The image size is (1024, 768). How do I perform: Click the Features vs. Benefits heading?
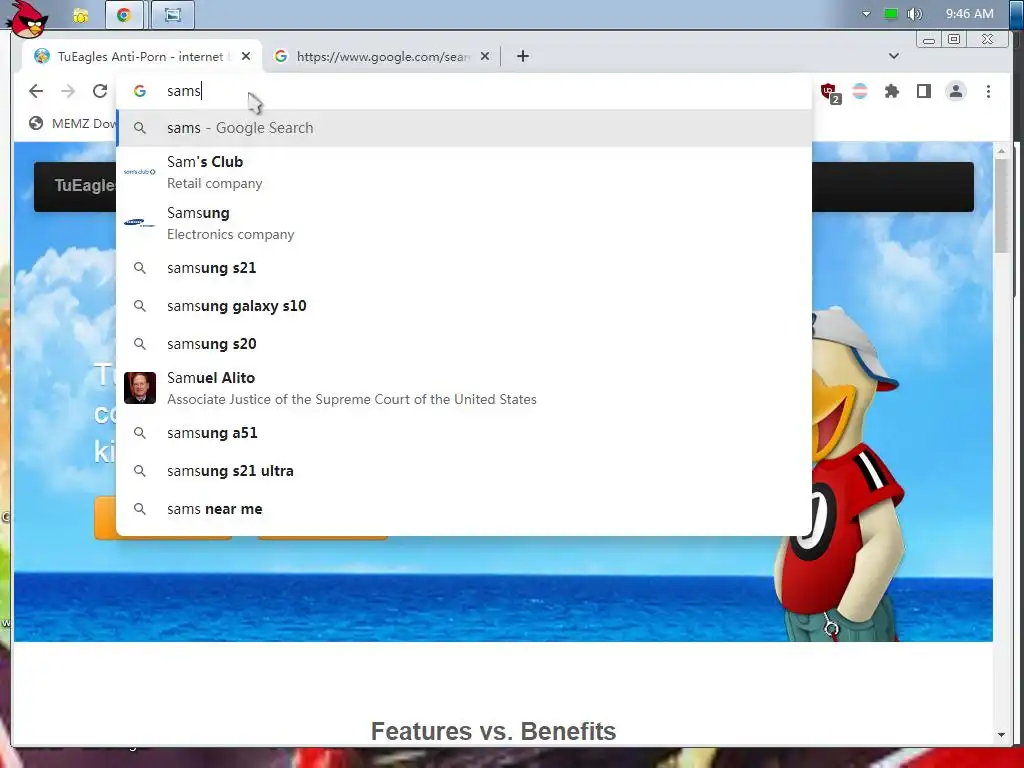[493, 731]
